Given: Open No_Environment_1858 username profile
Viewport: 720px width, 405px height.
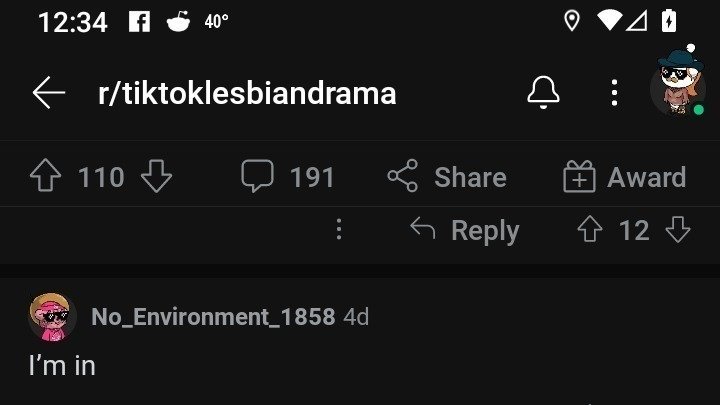Looking at the screenshot, I should pos(212,317).
